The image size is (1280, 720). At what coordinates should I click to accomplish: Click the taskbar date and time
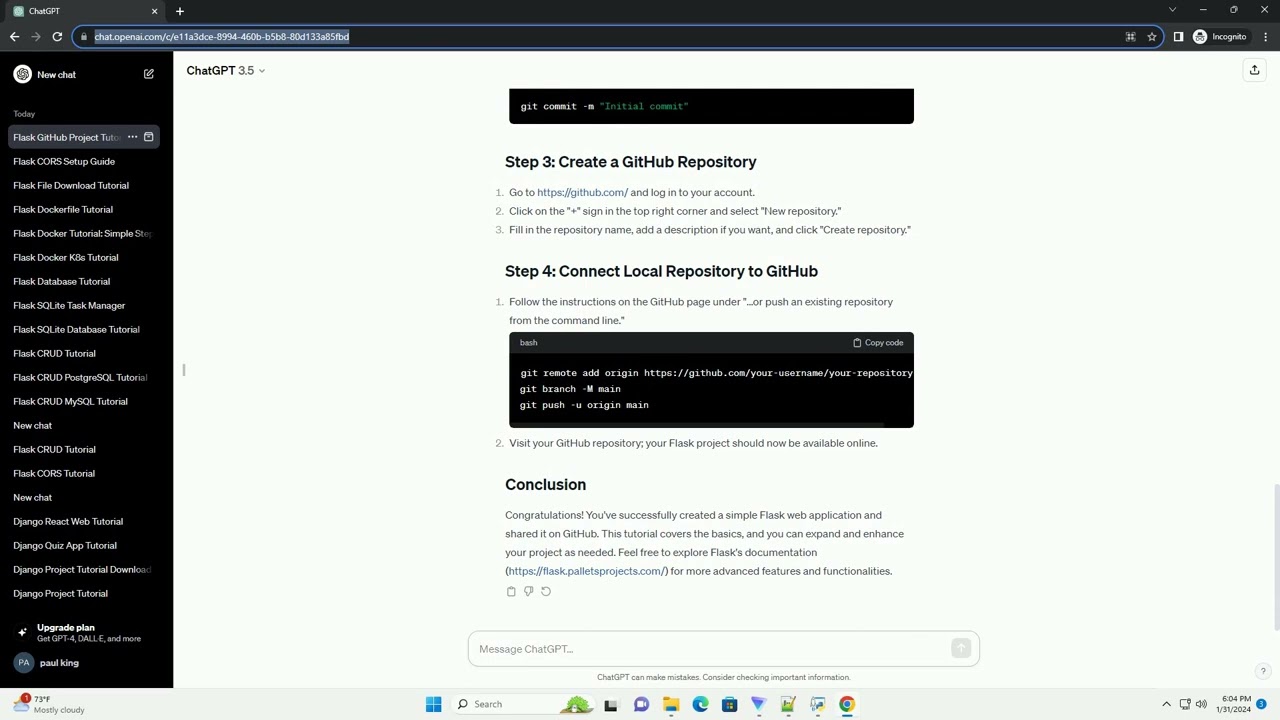tap(1233, 704)
